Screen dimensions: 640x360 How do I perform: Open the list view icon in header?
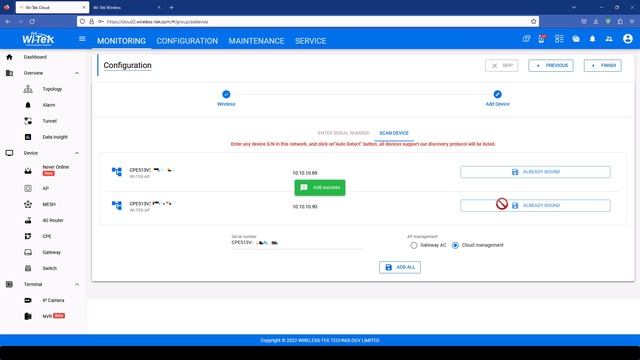559,39
